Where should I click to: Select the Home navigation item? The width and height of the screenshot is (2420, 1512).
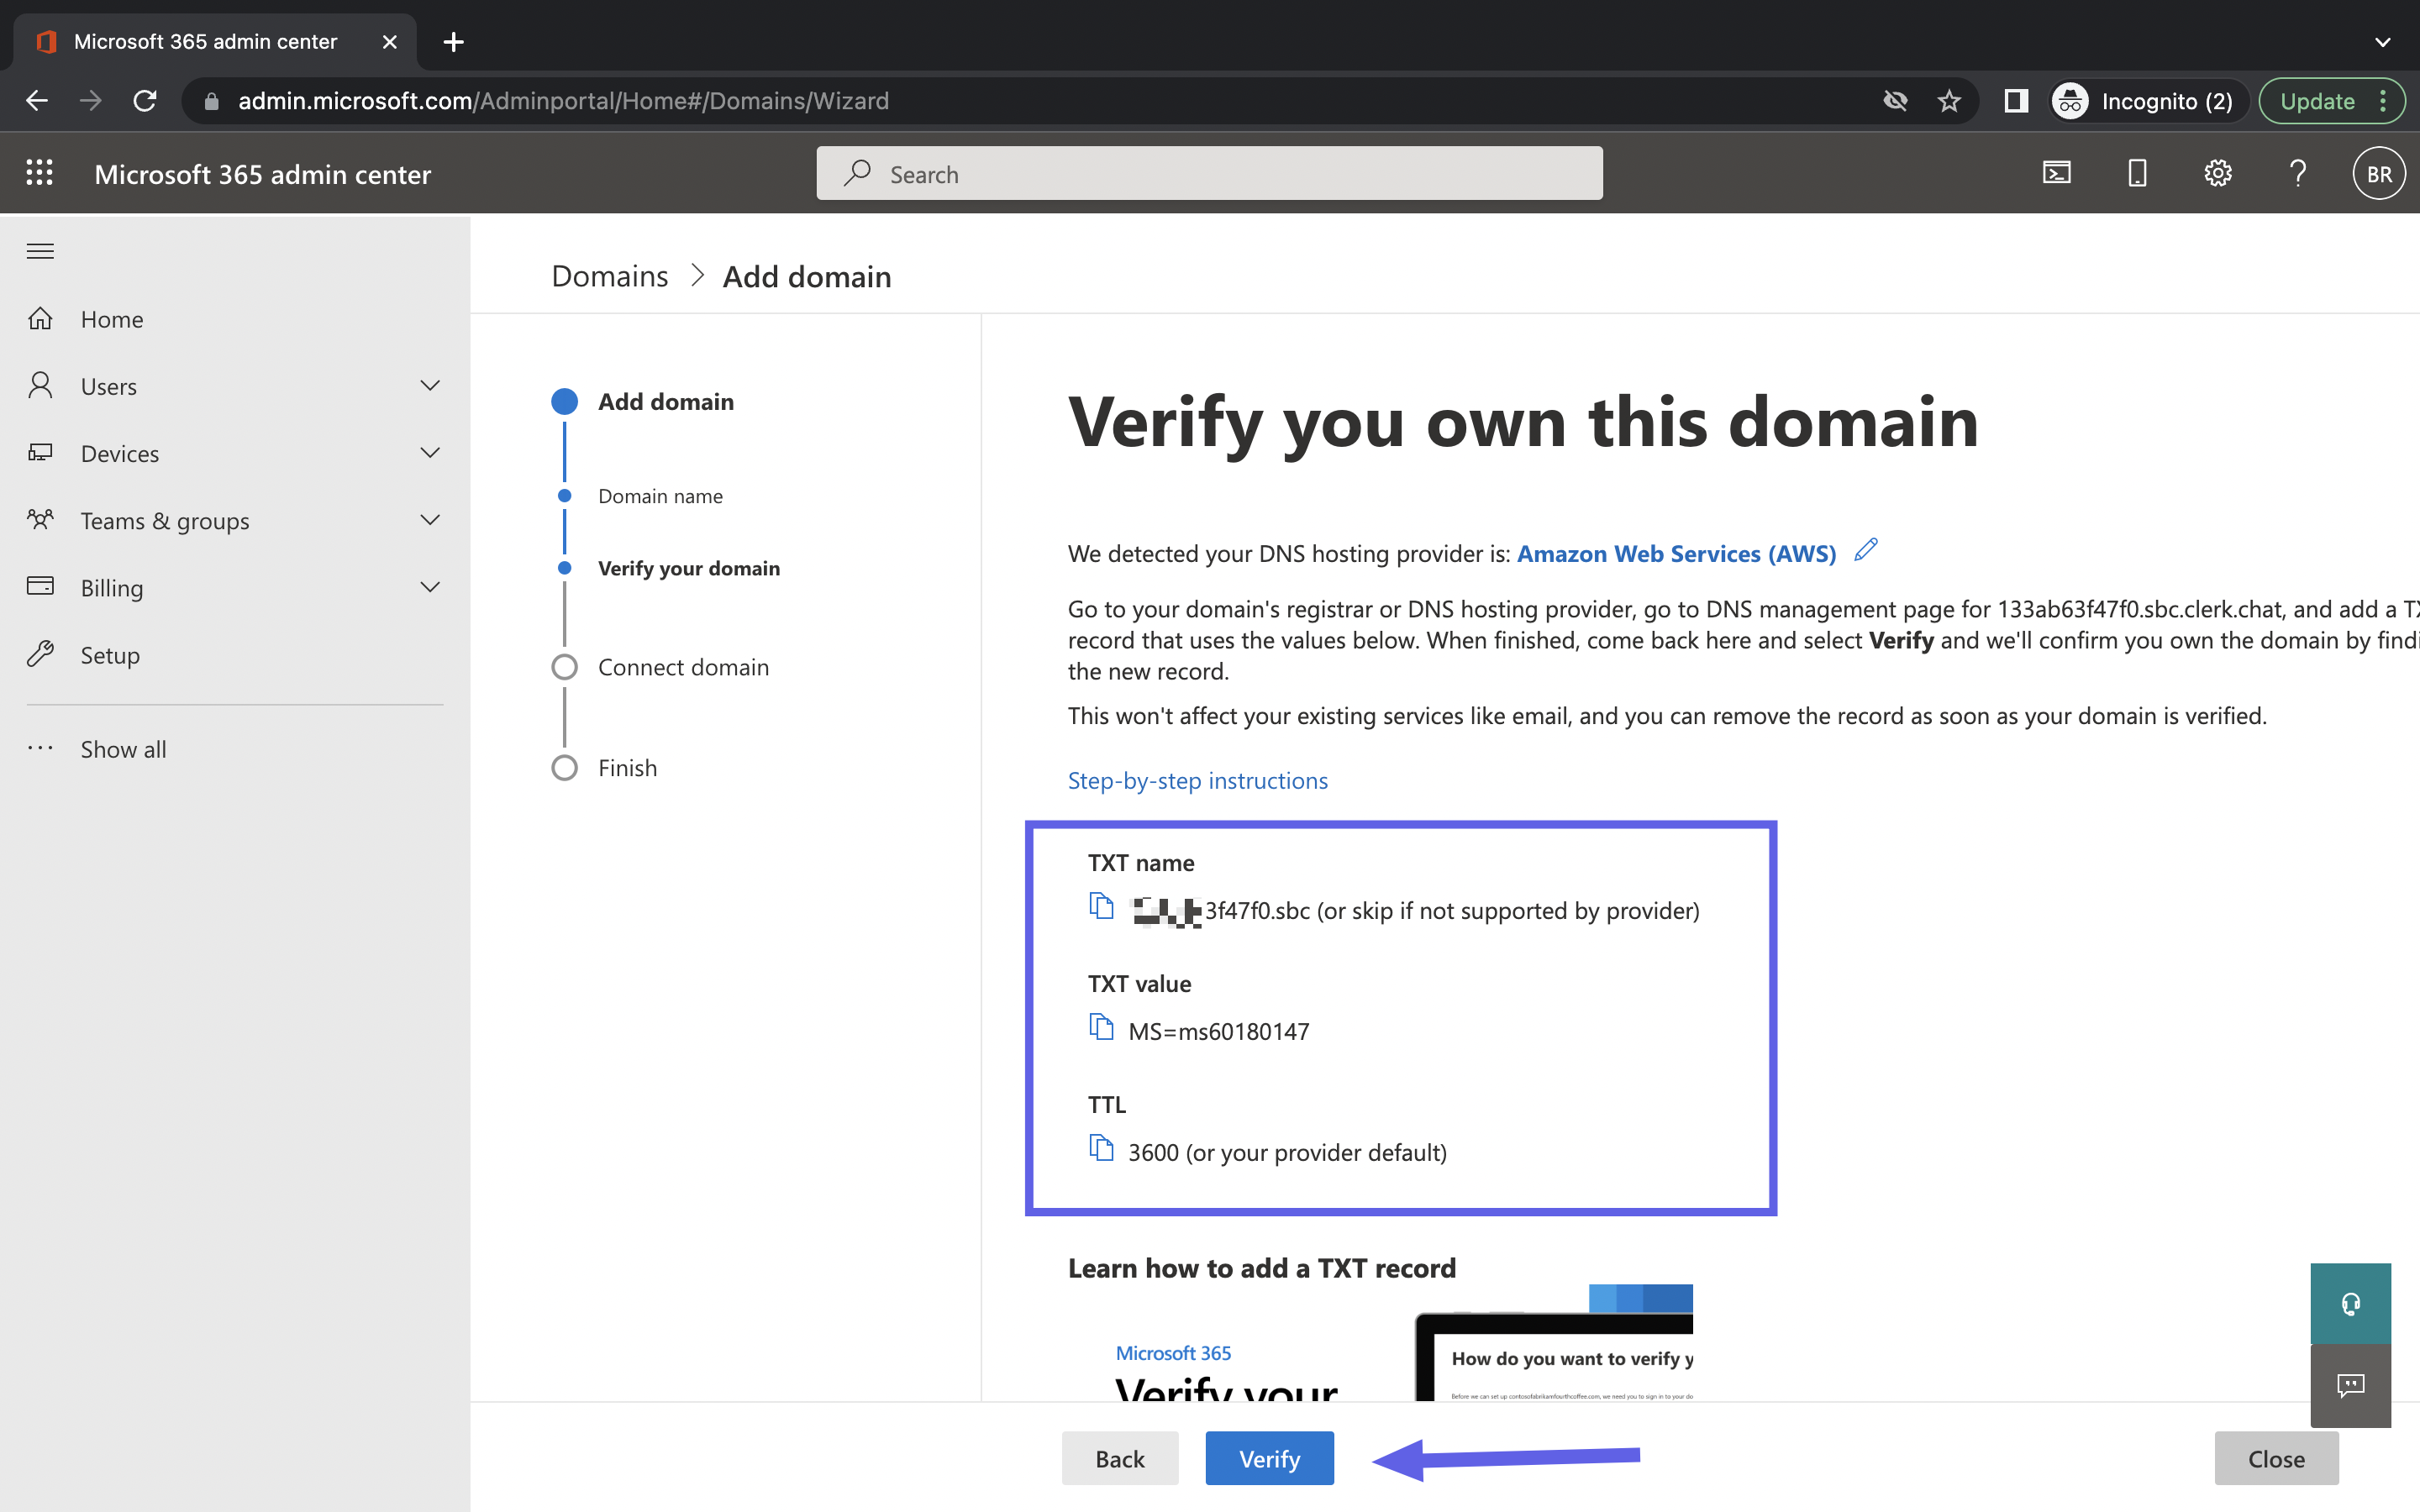(235, 319)
